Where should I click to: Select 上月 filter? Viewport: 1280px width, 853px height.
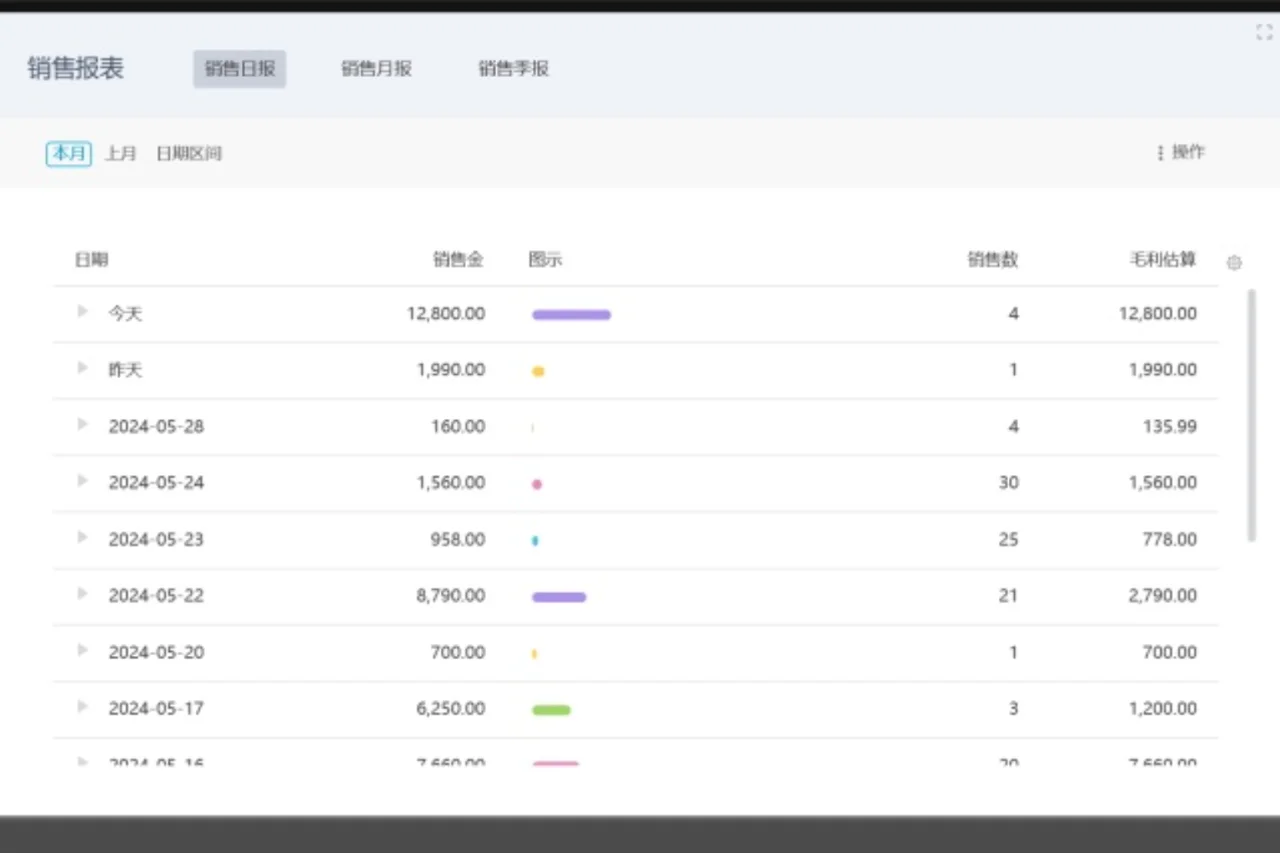pyautogui.click(x=121, y=153)
